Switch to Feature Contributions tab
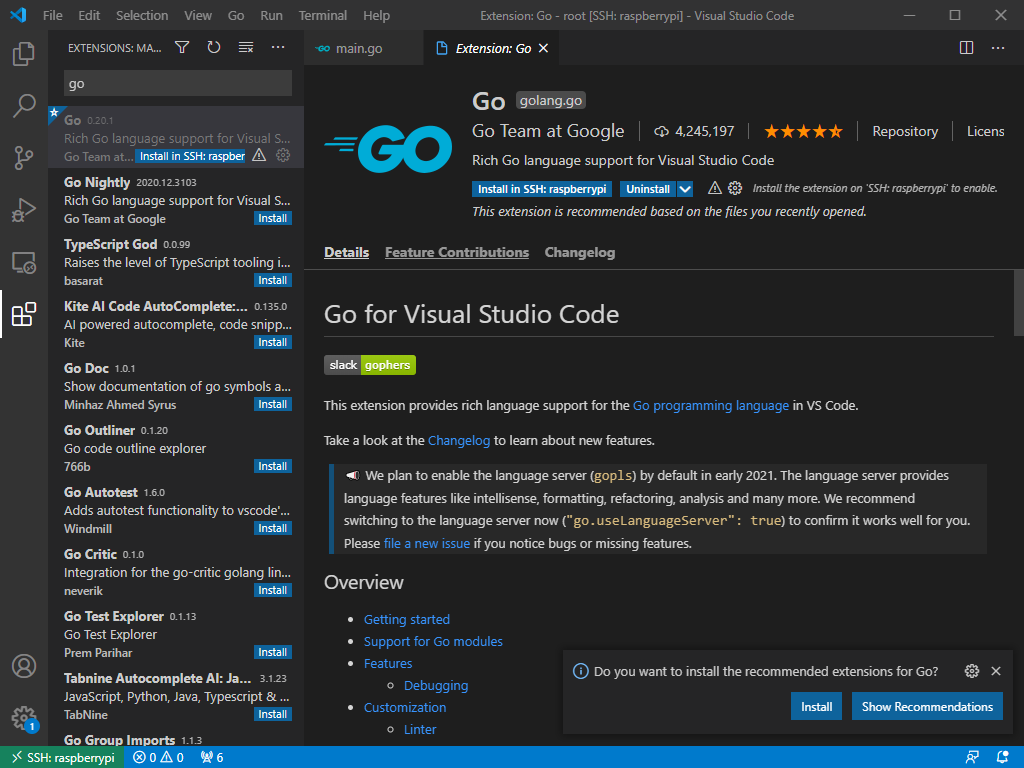1024x768 pixels. point(456,252)
